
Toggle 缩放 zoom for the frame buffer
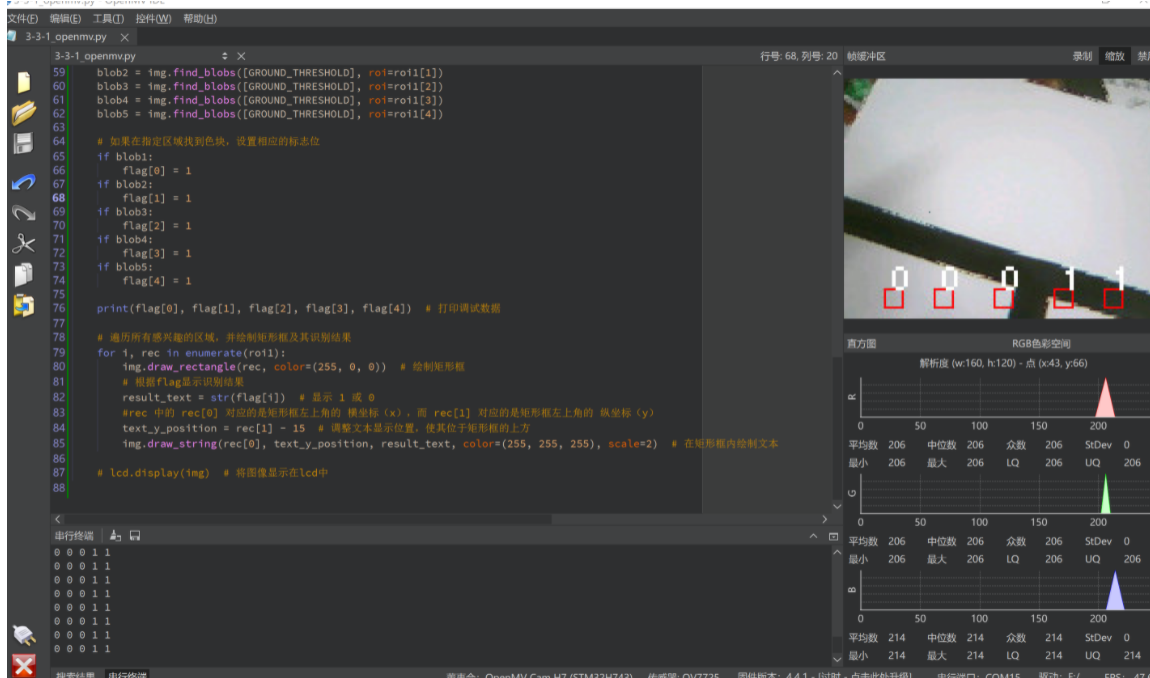tap(1114, 56)
